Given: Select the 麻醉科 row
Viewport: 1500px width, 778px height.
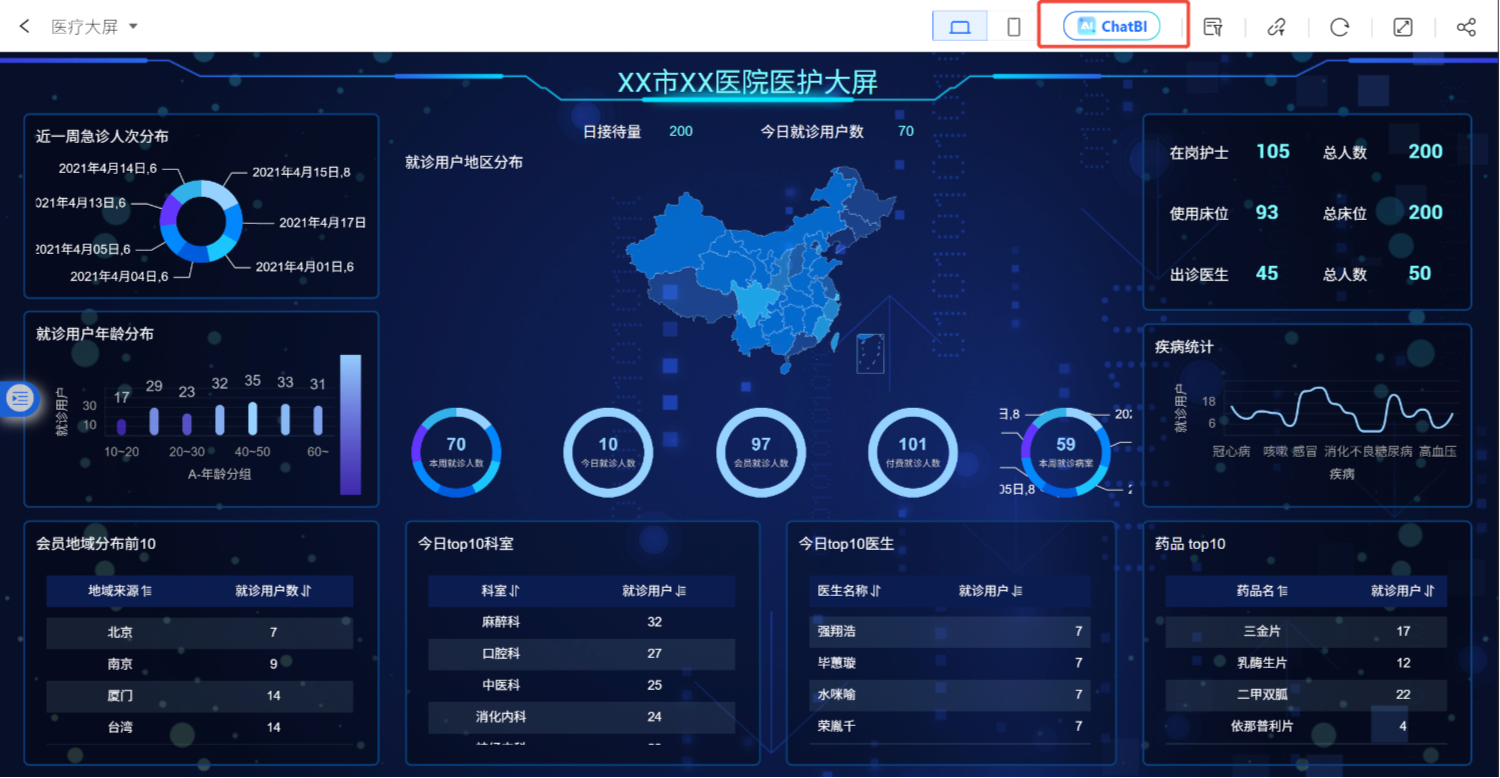Looking at the screenshot, I should pyautogui.click(x=582, y=622).
